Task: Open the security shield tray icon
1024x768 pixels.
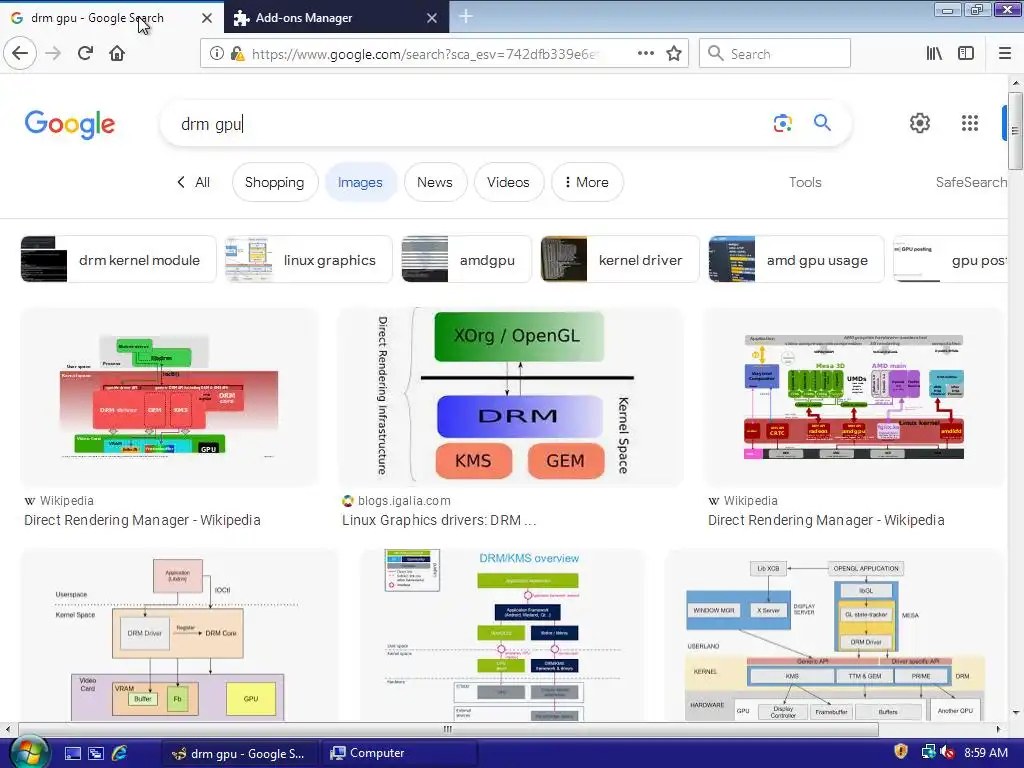Action: pos(901,752)
